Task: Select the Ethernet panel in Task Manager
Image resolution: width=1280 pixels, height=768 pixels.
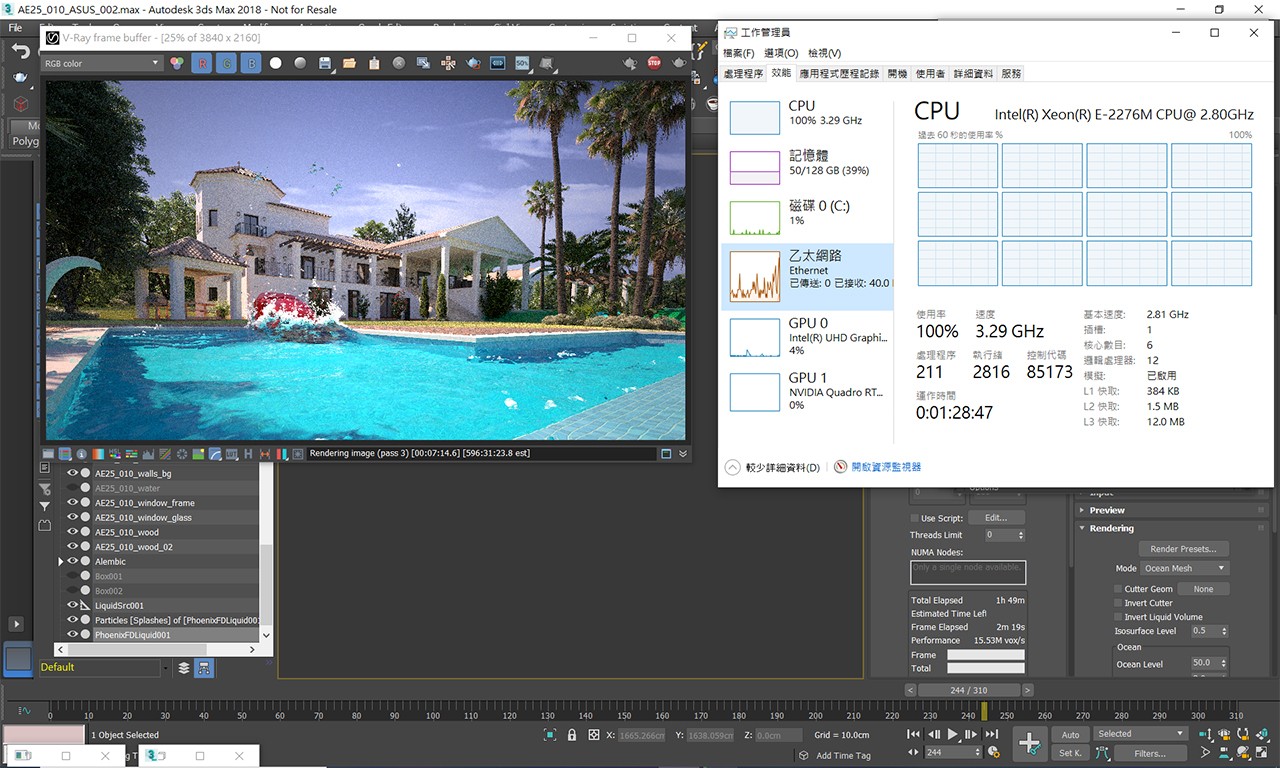Action: (x=806, y=275)
